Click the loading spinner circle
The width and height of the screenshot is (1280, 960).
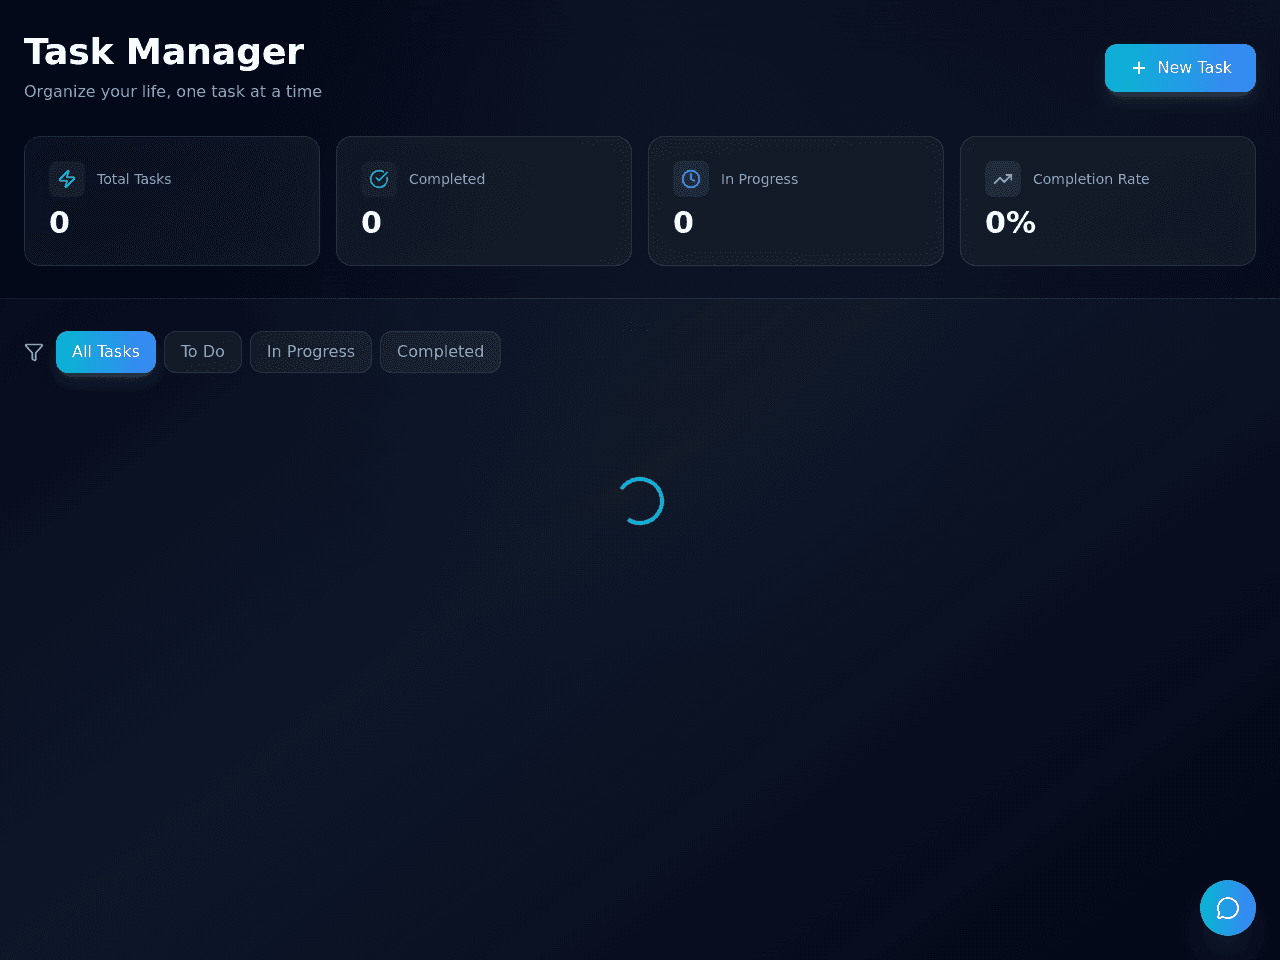pos(640,501)
